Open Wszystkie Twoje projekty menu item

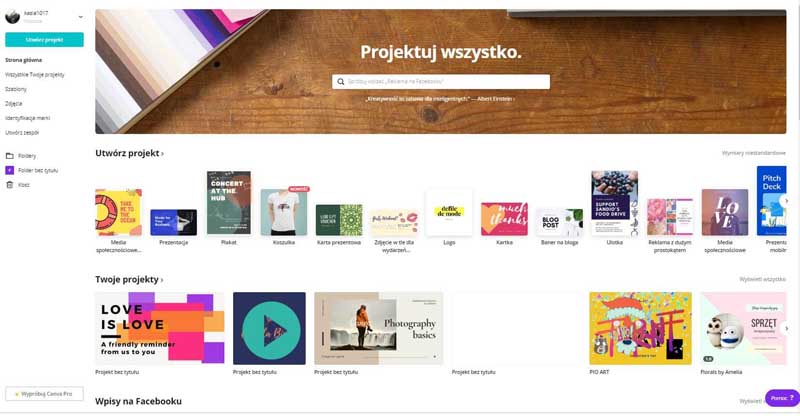(x=35, y=75)
